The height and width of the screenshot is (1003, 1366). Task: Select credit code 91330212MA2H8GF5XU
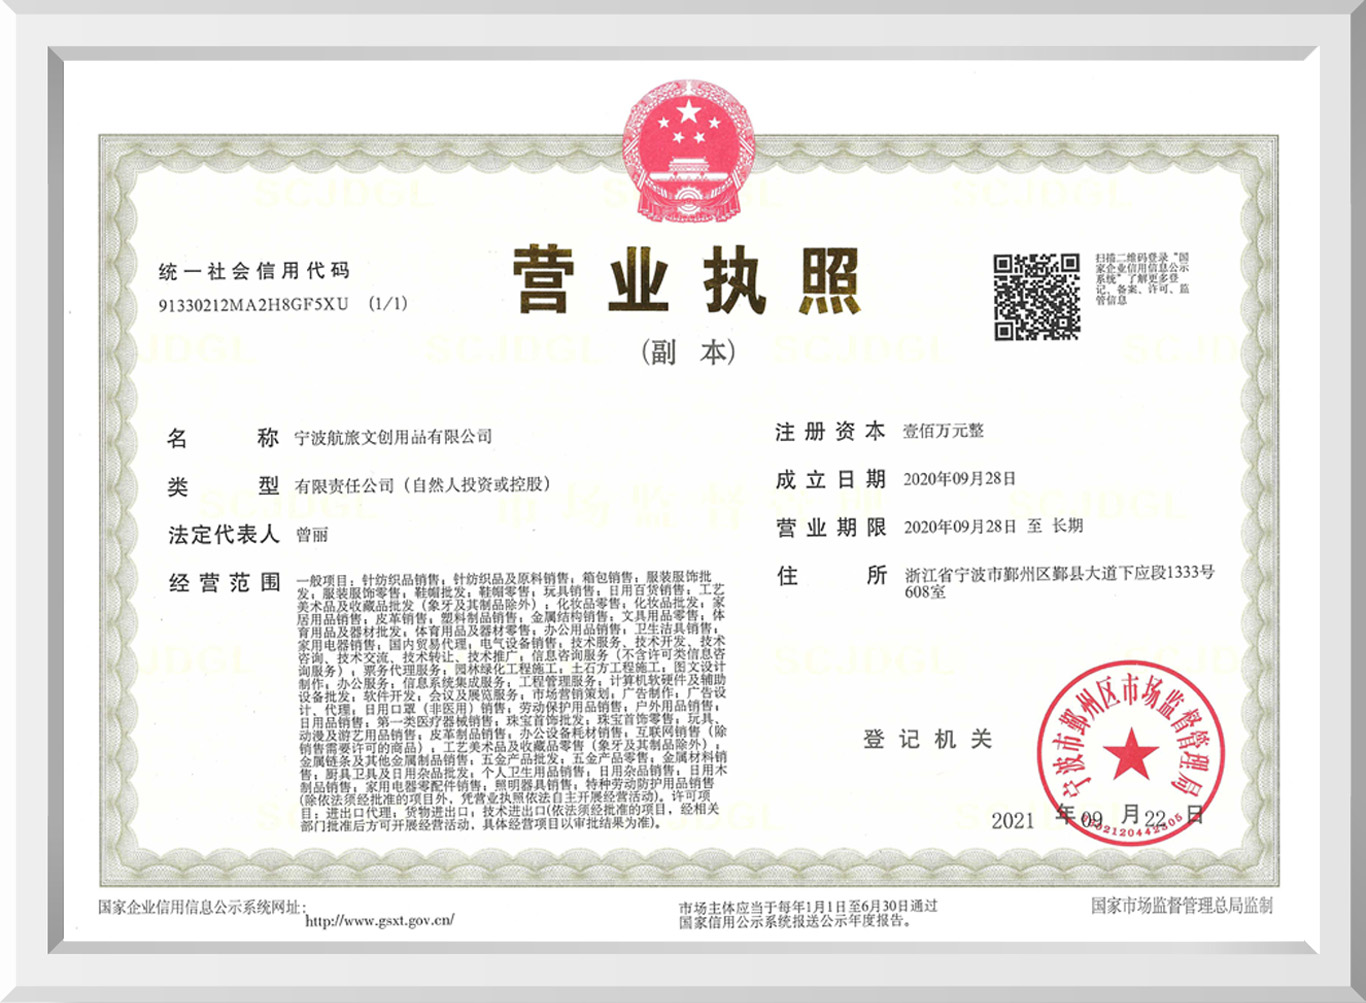point(254,304)
